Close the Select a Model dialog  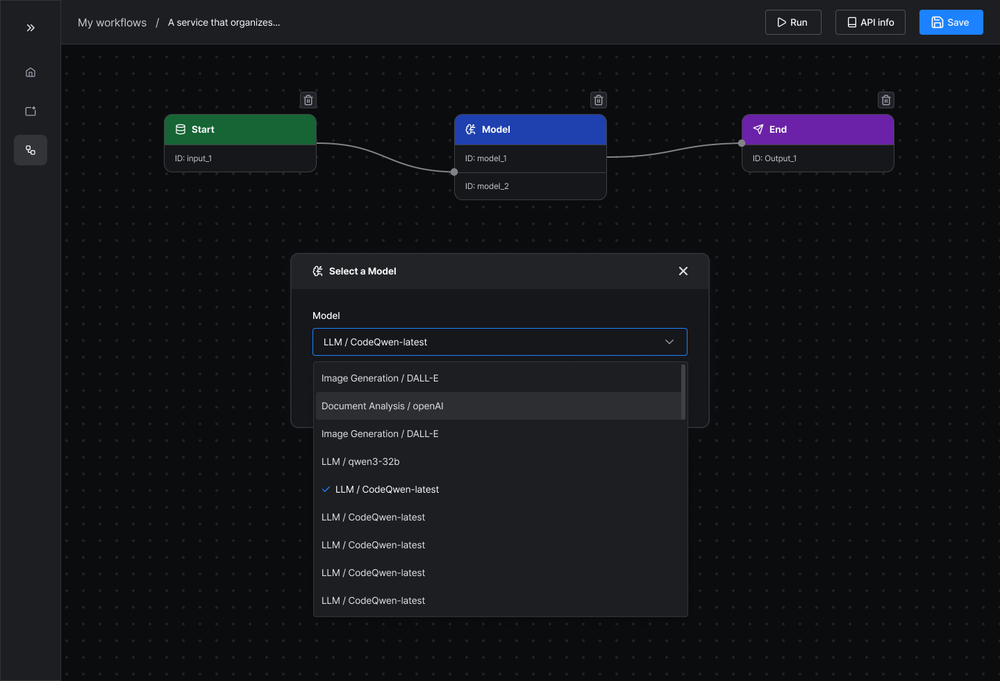pos(683,271)
